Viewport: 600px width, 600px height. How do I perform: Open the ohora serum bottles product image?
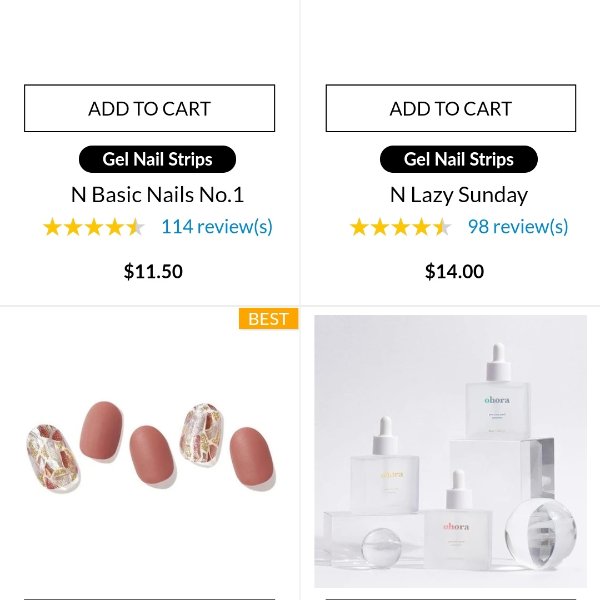[x=450, y=451]
